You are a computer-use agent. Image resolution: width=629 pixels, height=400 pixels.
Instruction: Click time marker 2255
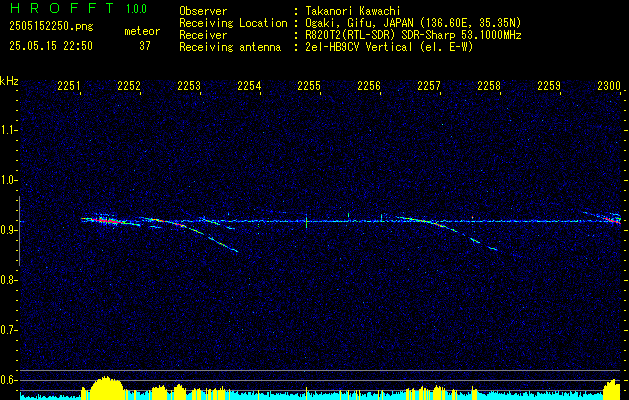coord(309,86)
